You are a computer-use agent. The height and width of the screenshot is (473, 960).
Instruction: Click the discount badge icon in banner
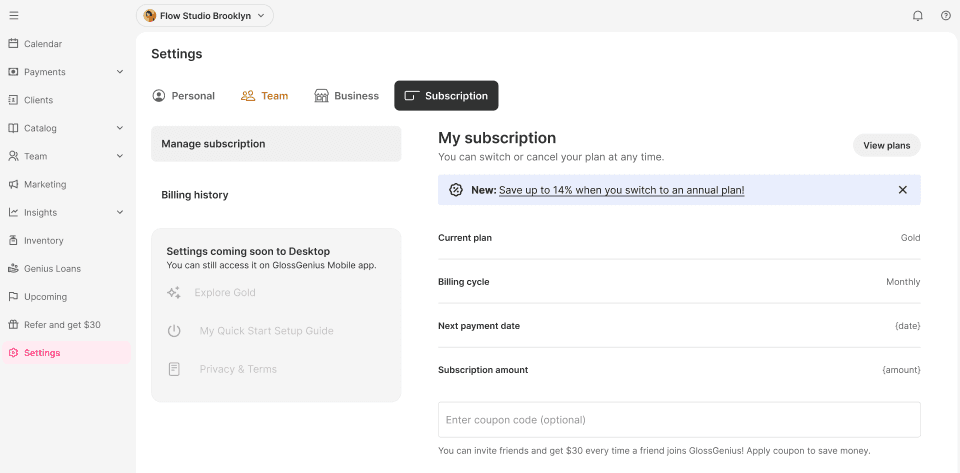point(456,190)
